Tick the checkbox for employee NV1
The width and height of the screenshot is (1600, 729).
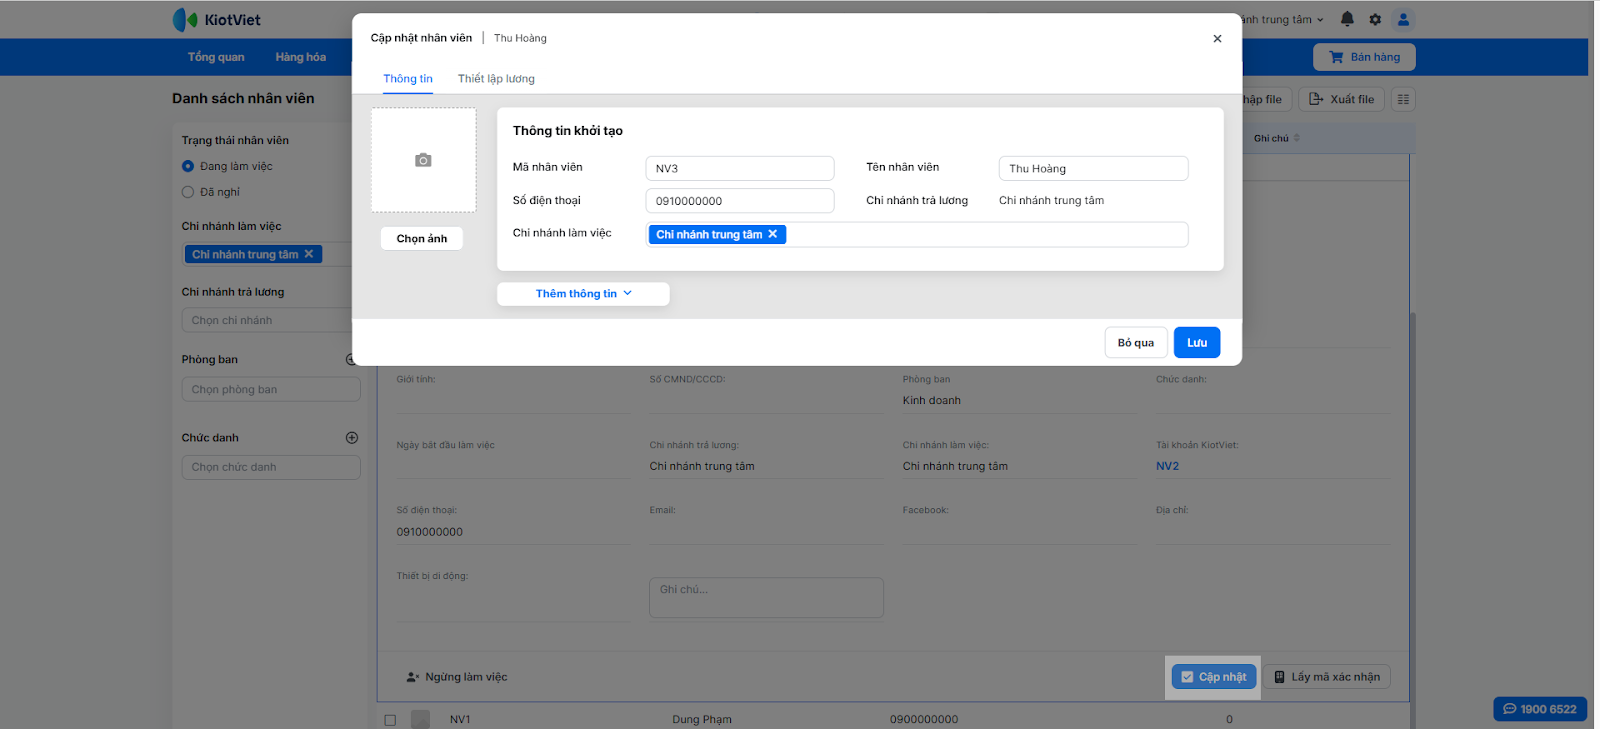pyautogui.click(x=390, y=719)
